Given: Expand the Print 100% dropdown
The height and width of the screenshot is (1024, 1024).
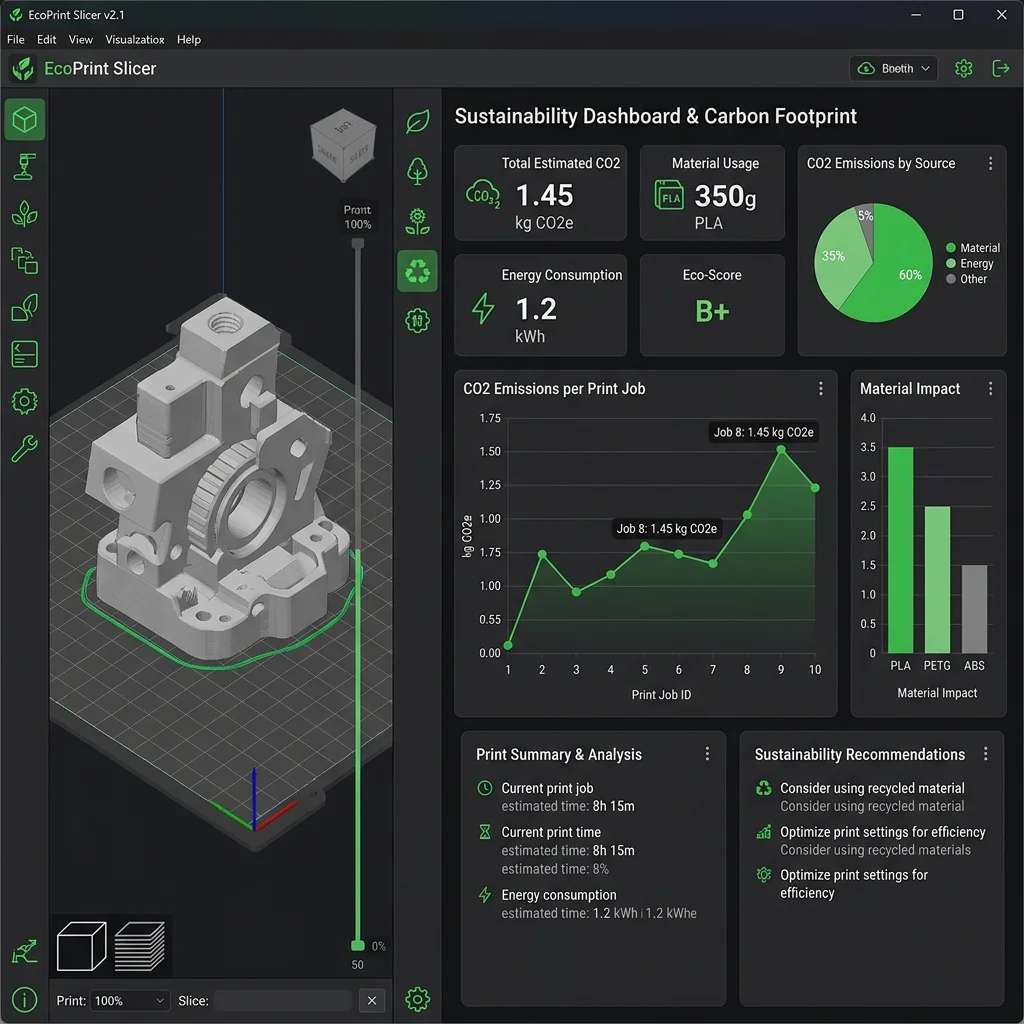Looking at the screenshot, I should point(129,1000).
